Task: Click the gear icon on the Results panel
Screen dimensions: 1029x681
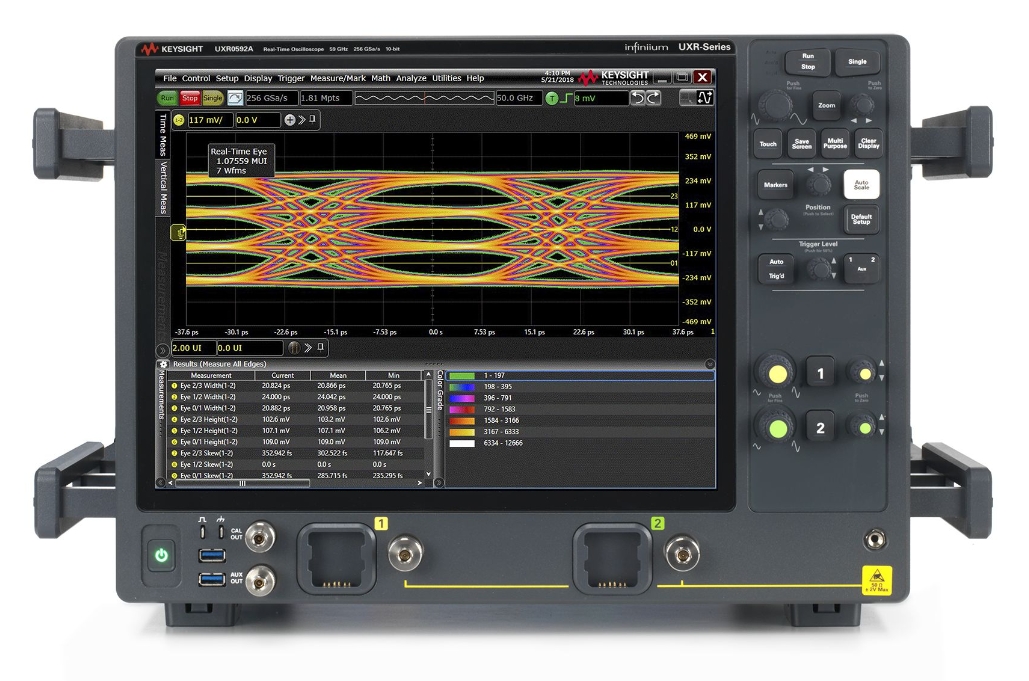Action: pyautogui.click(x=163, y=364)
